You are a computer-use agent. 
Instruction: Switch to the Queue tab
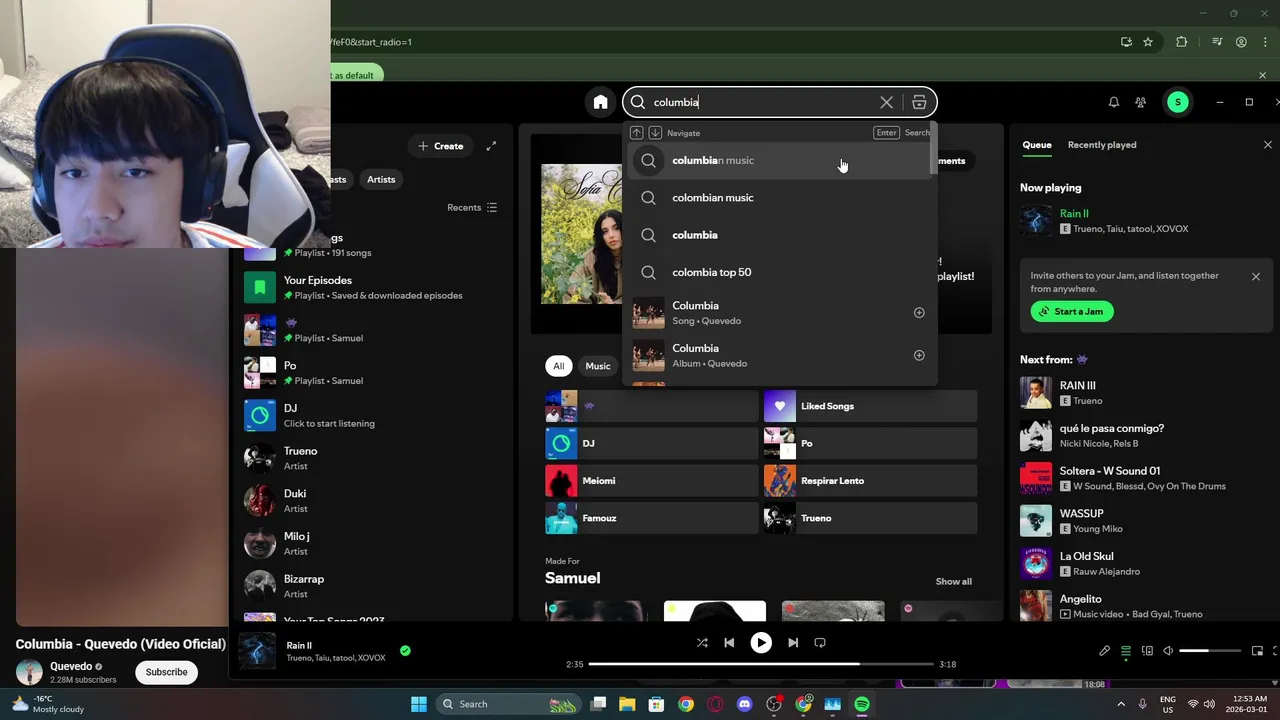coord(1037,145)
